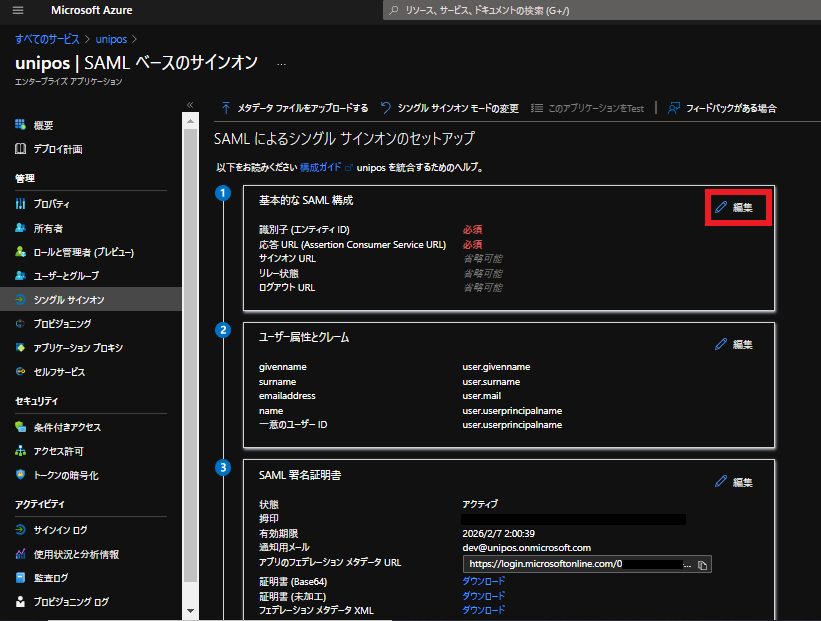The height and width of the screenshot is (621, 821).
Task: Click the sidebar scrollbar up arrow
Action: click(190, 121)
